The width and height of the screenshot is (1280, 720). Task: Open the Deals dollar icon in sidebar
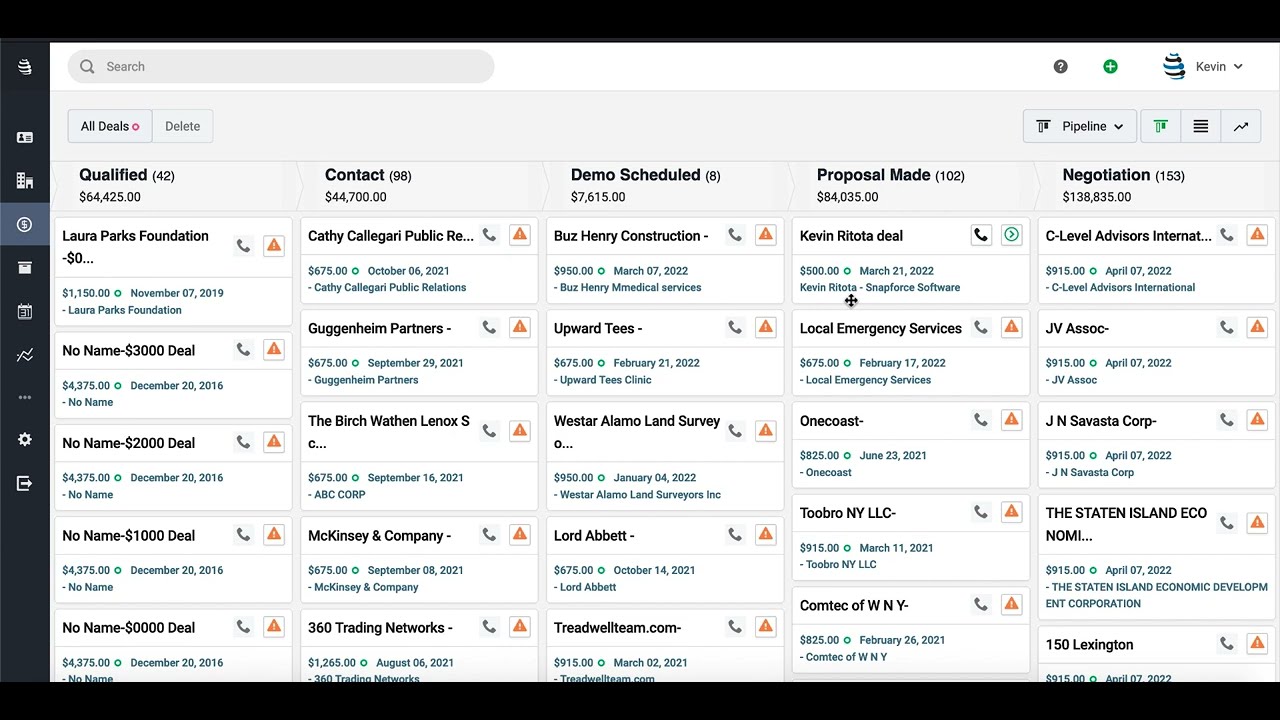(25, 225)
